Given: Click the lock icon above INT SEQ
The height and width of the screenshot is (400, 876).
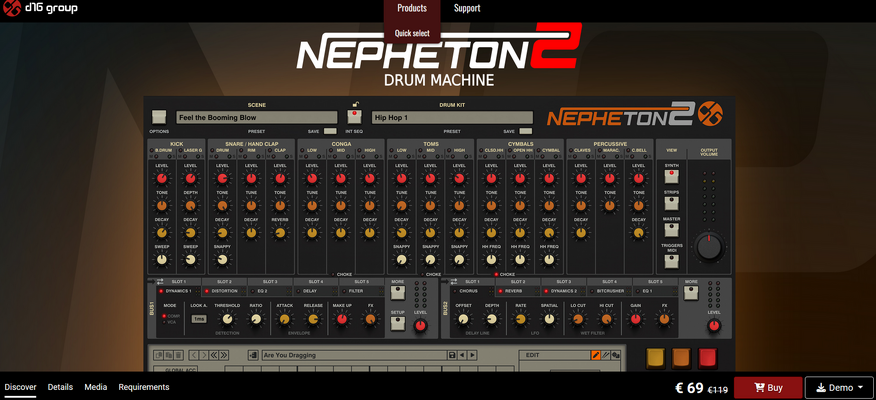Looking at the screenshot, I should pos(354,104).
